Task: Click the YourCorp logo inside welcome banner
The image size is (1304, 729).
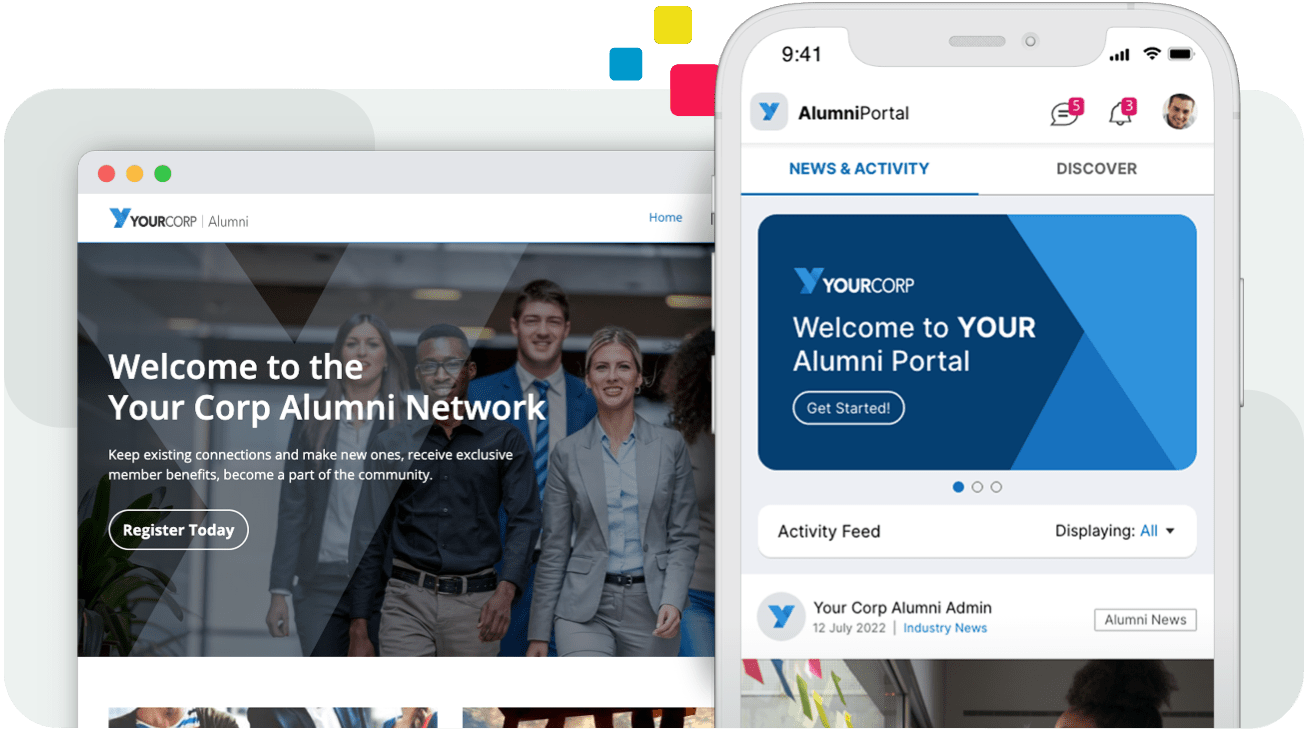Action: point(854,282)
